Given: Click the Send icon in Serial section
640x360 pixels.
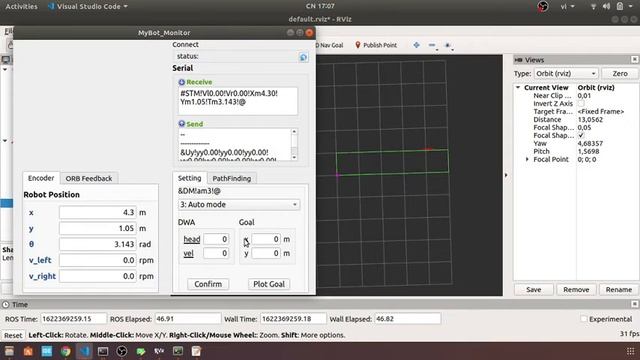Looking at the screenshot, I should tap(182, 124).
